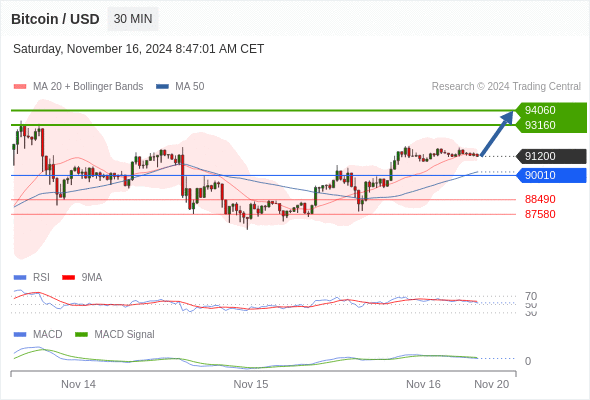590x400 pixels.
Task: Click the MACD Signal legend label
Action: point(125,335)
